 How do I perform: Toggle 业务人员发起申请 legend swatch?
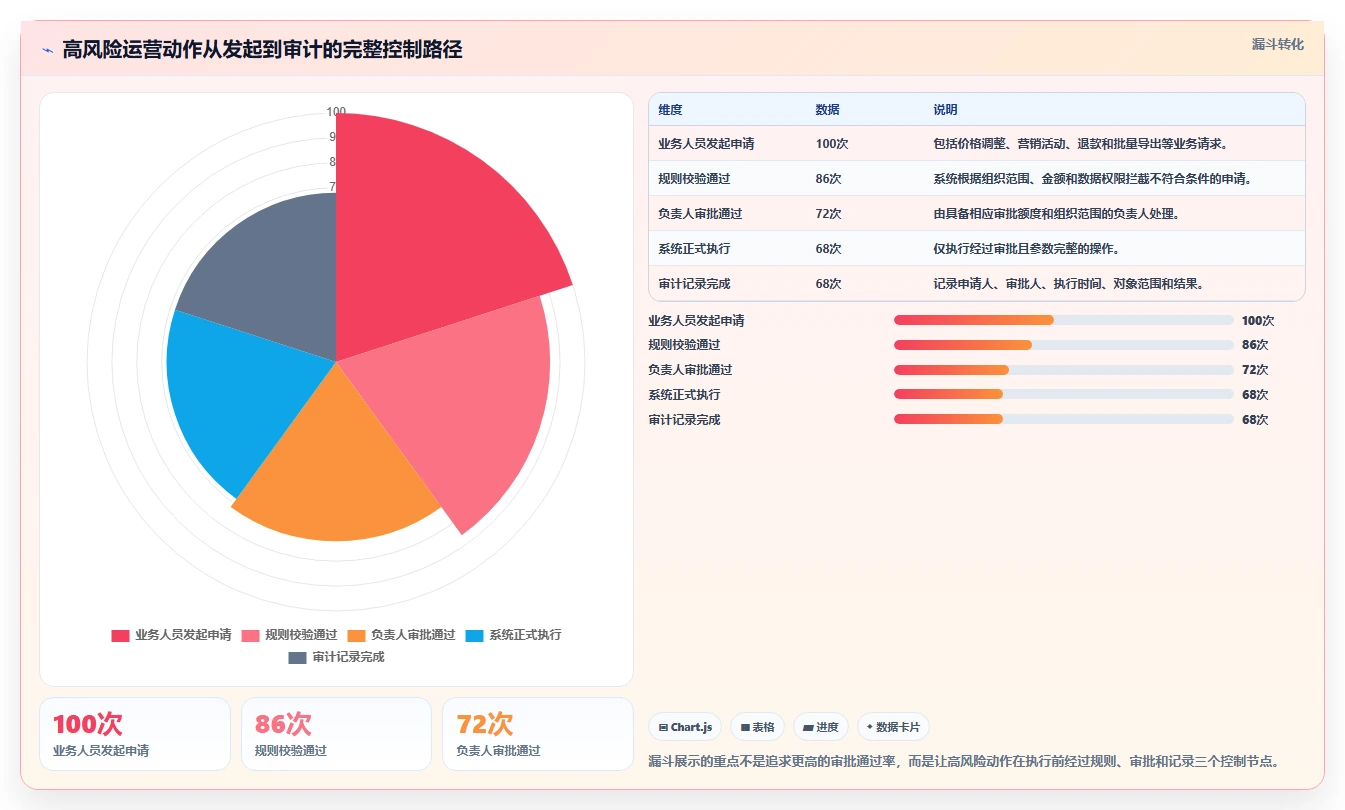(120, 635)
